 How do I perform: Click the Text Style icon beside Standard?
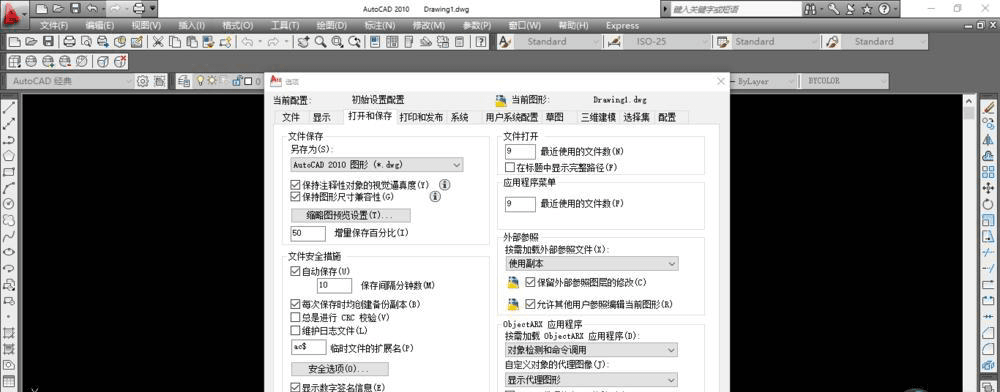click(504, 41)
